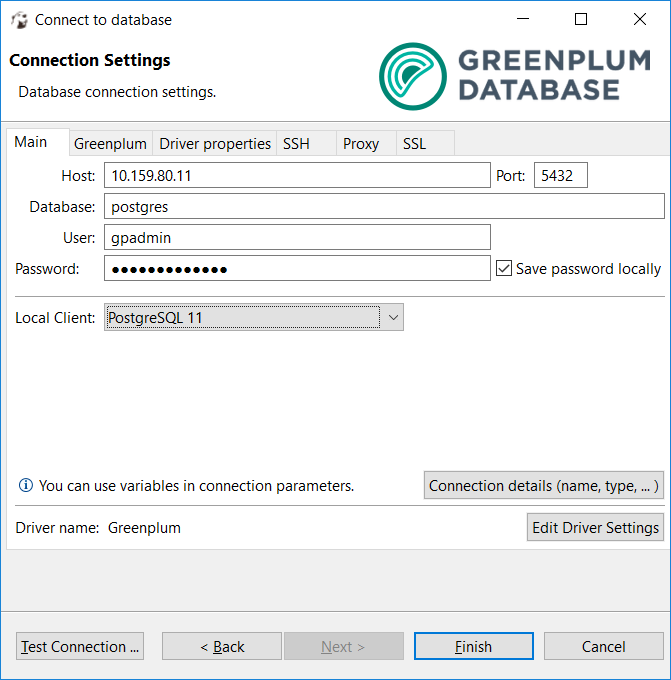Click the Database field with postgres

point(384,206)
